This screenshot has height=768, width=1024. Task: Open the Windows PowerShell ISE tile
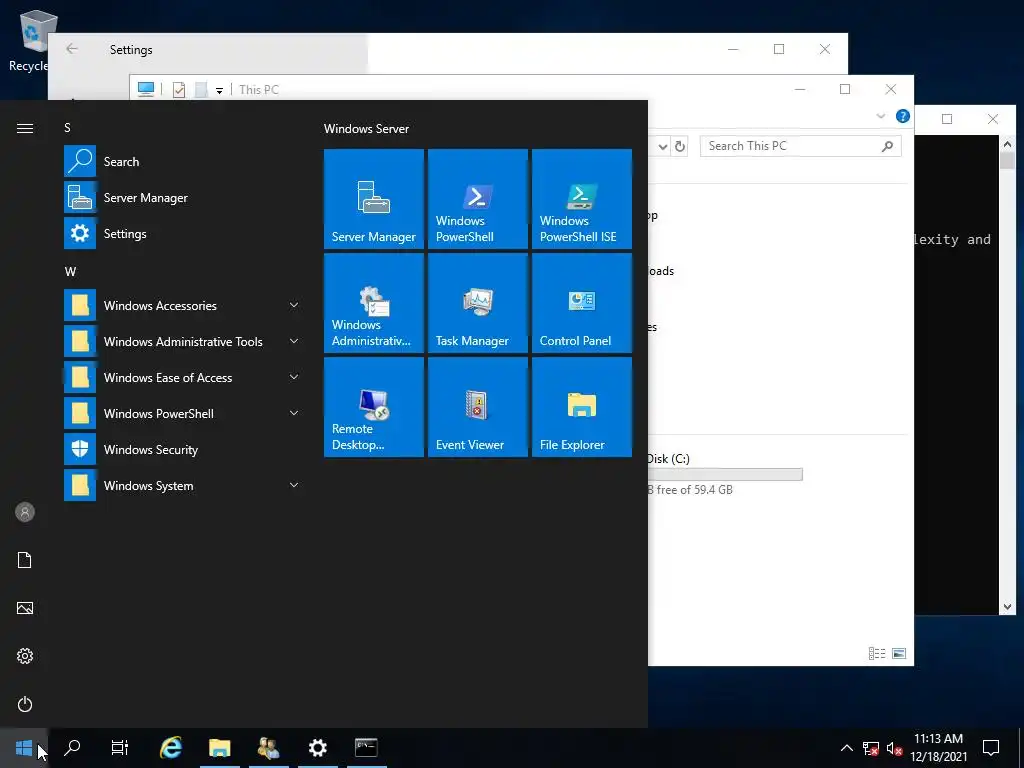(x=581, y=199)
